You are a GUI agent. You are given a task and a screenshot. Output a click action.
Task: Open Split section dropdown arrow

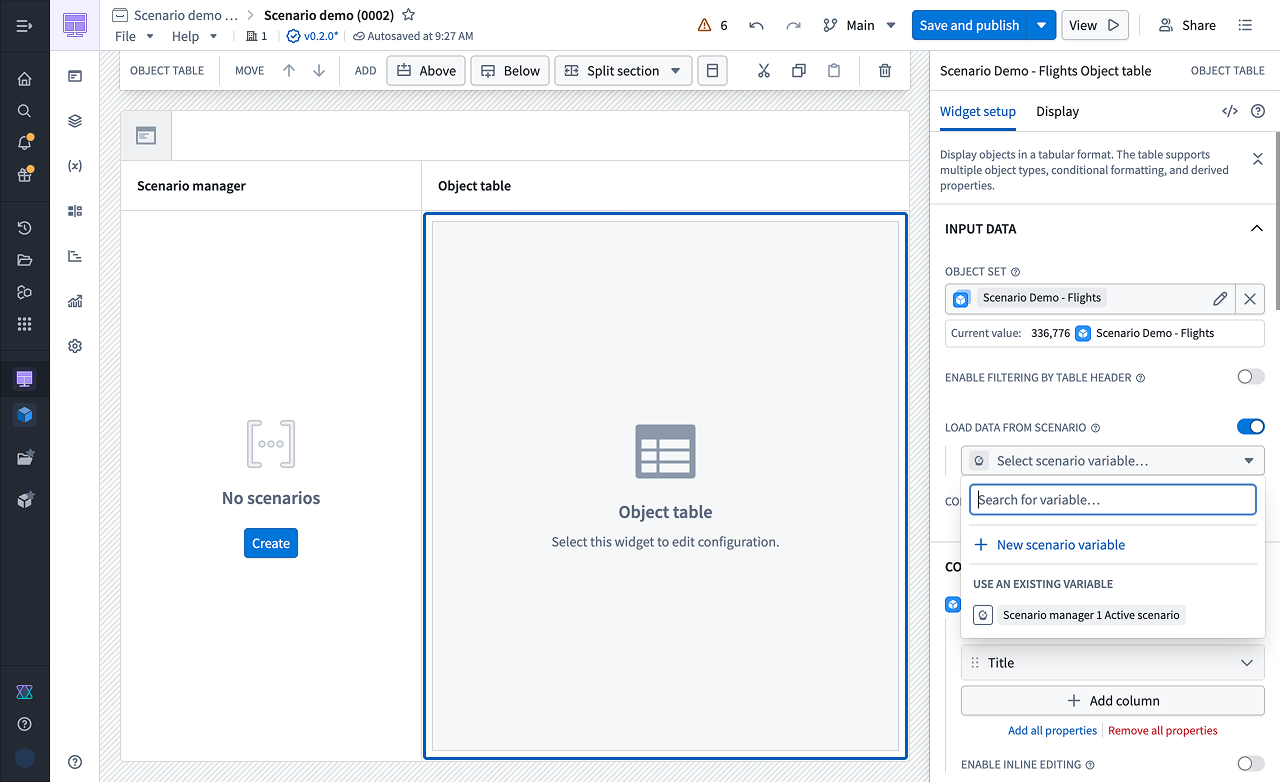click(676, 71)
